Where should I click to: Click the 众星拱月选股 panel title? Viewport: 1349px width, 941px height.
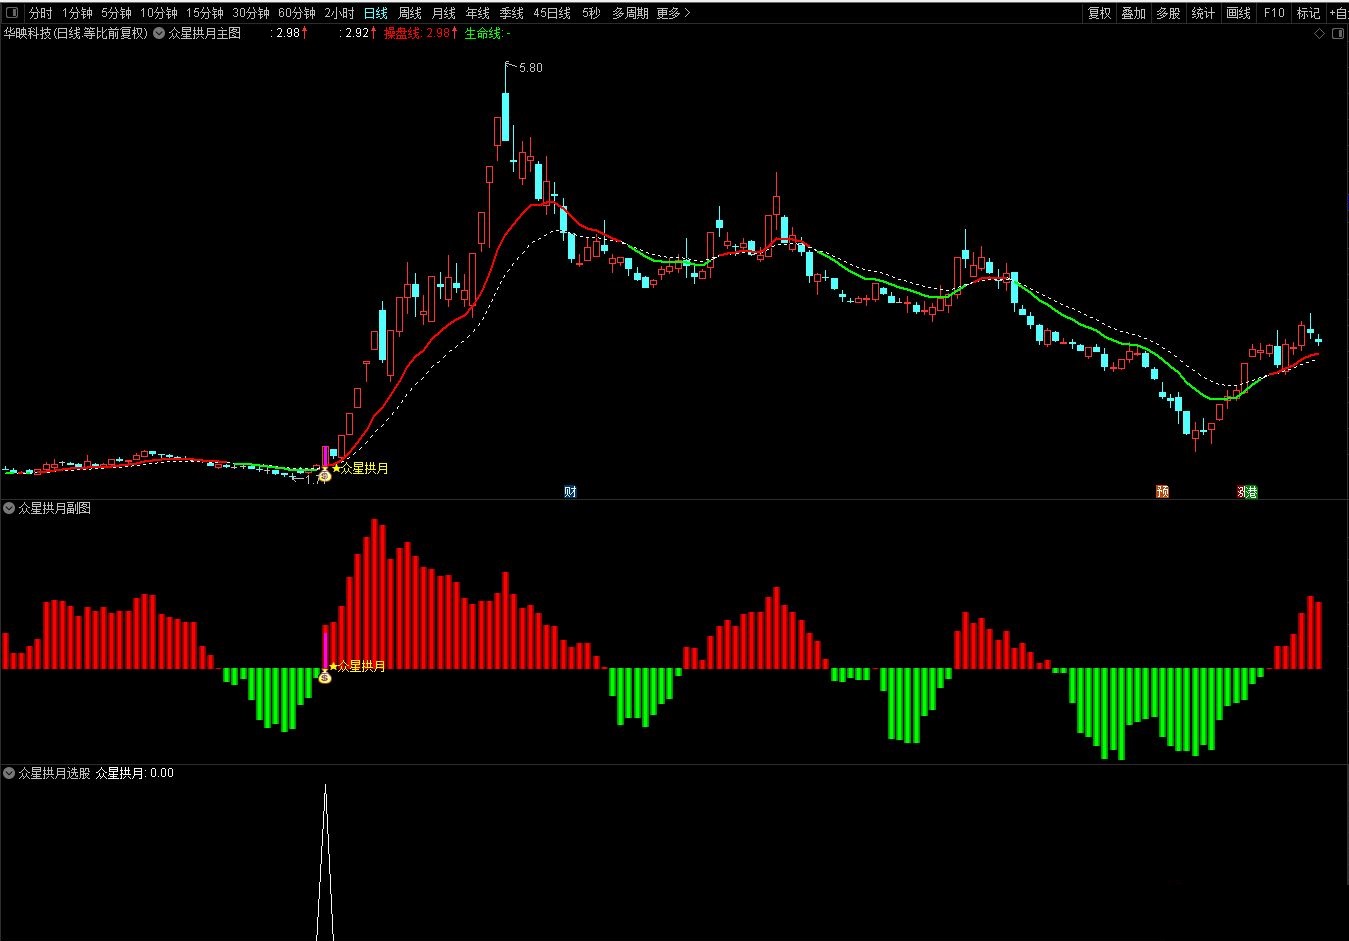point(55,773)
